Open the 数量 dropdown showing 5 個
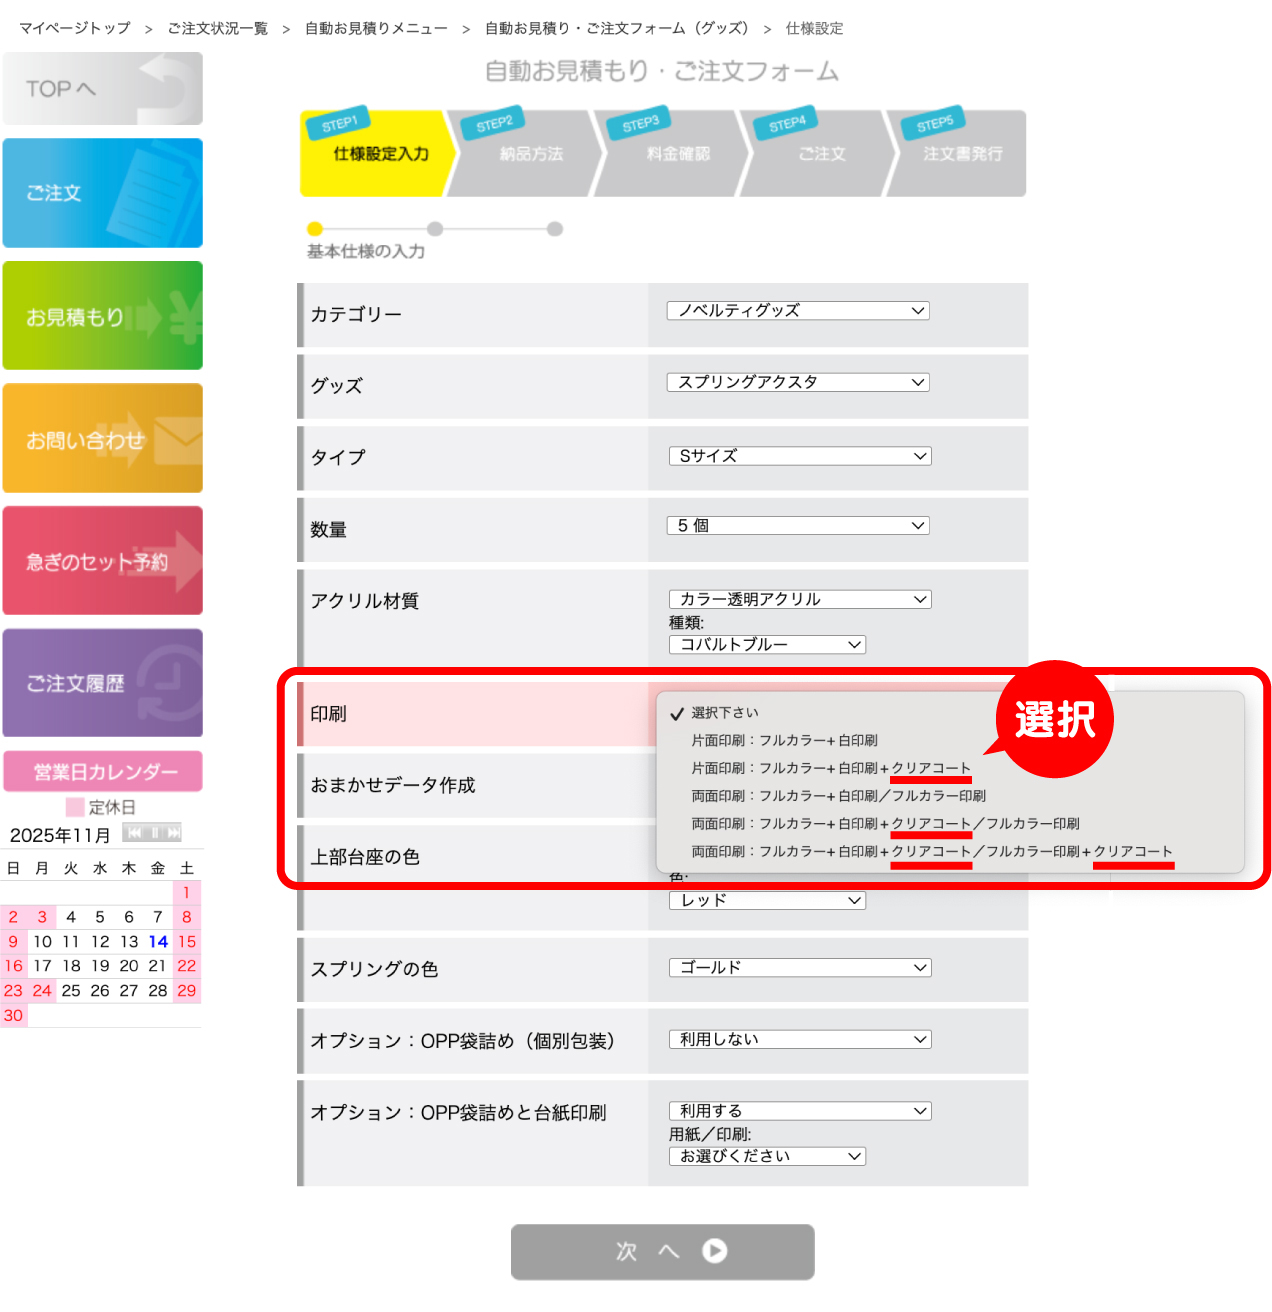Image resolution: width=1272 pixels, height=1312 pixels. [x=798, y=526]
